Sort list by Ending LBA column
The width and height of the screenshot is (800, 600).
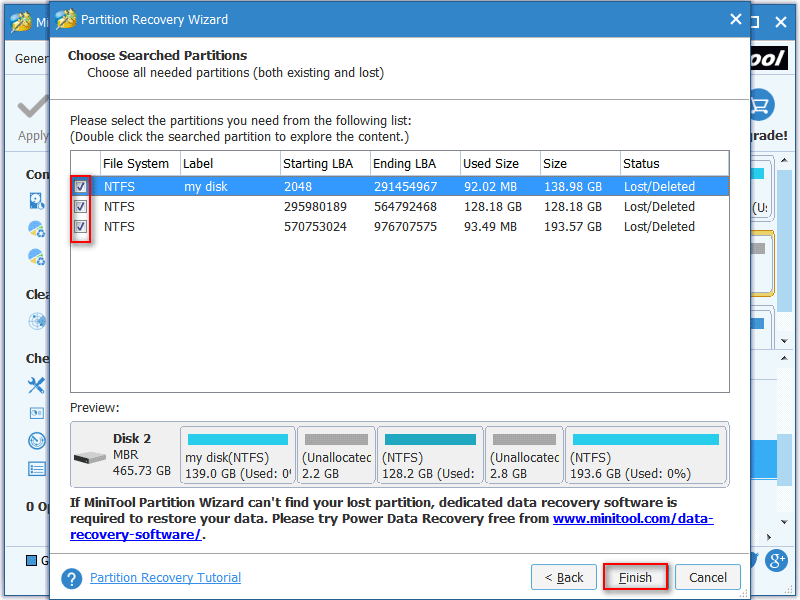point(415,164)
